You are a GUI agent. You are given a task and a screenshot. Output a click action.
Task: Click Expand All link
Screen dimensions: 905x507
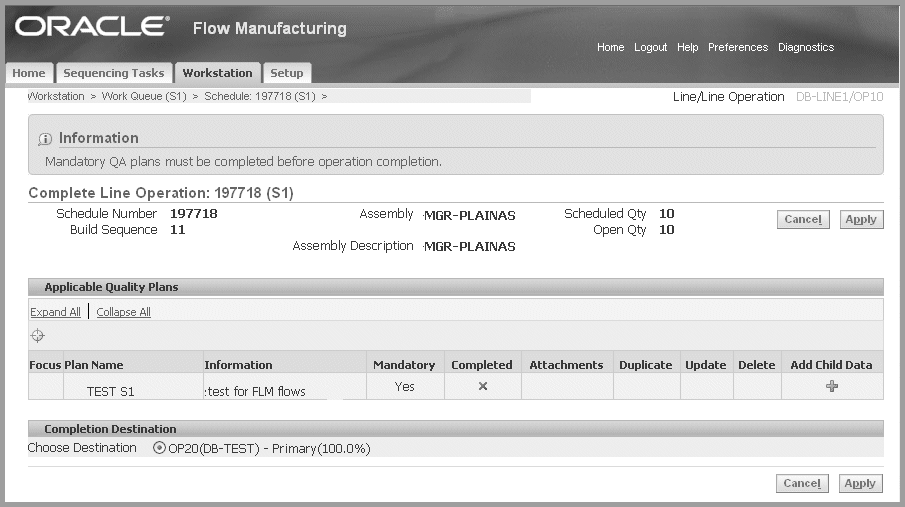click(55, 312)
